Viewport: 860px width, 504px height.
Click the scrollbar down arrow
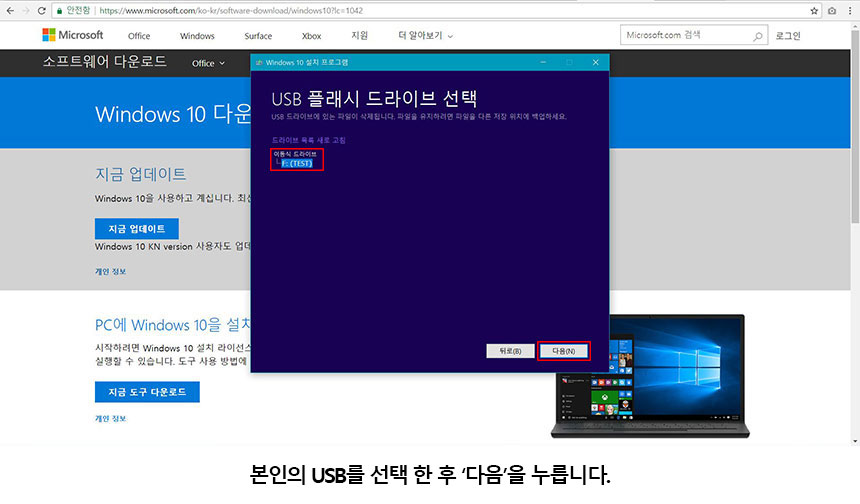point(855,441)
